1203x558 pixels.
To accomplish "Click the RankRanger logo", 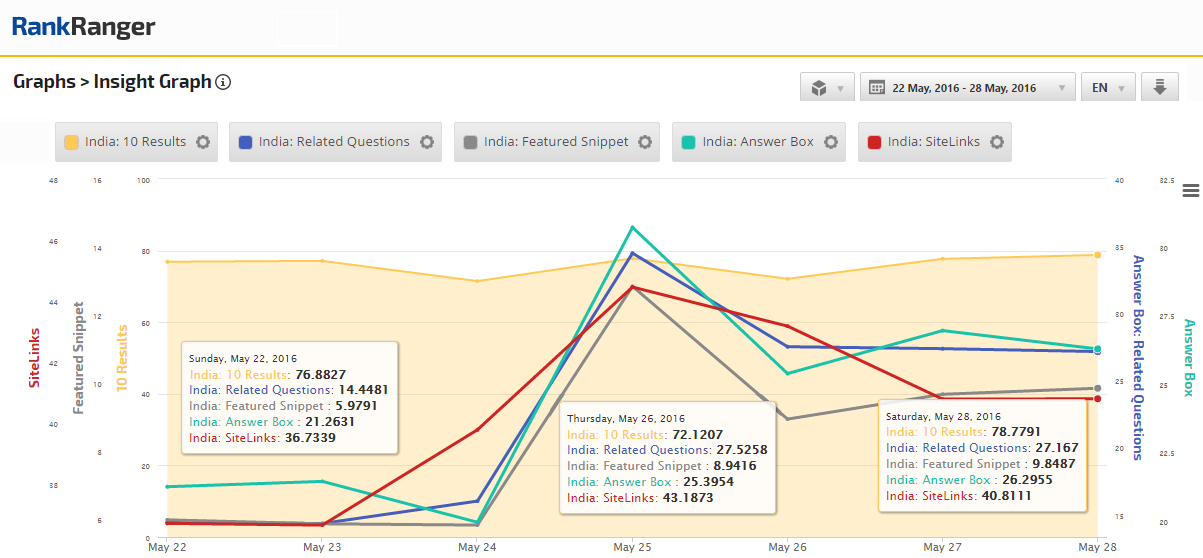I will pyautogui.click(x=83, y=27).
